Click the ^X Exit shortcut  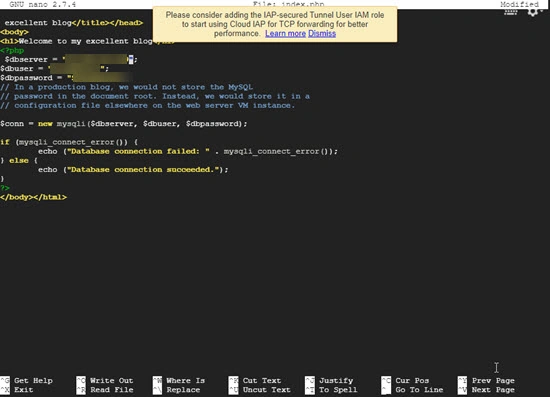[x=17, y=390]
